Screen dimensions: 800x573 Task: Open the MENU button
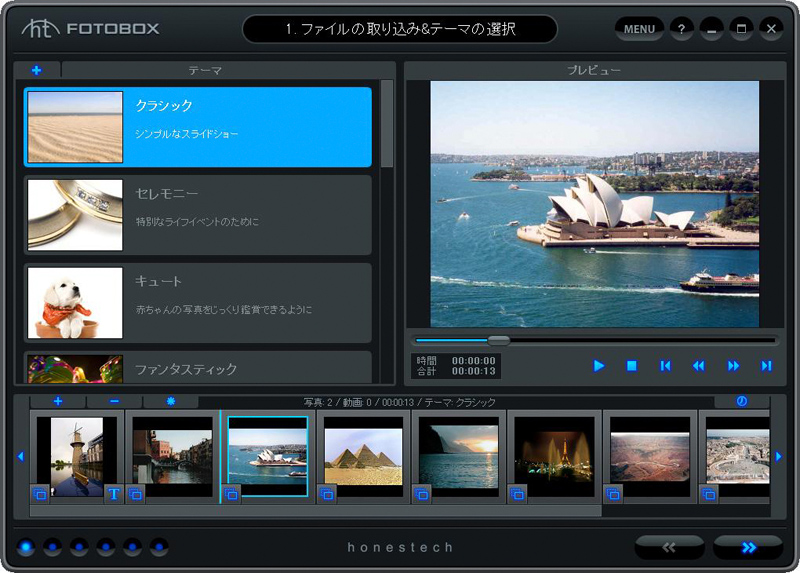coord(639,29)
